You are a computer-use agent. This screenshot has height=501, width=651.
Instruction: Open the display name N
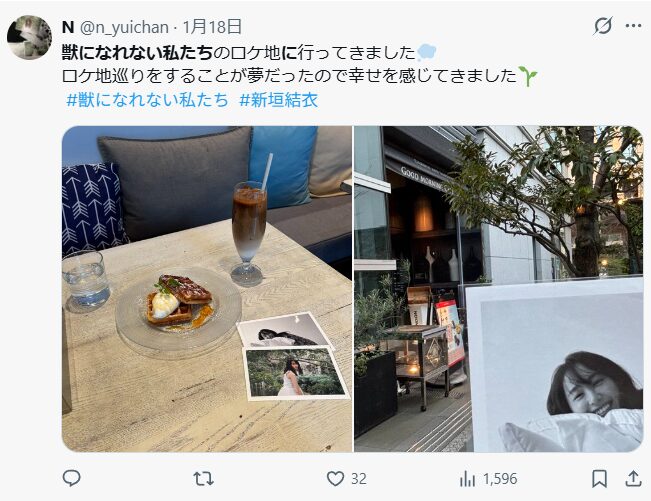click(68, 27)
